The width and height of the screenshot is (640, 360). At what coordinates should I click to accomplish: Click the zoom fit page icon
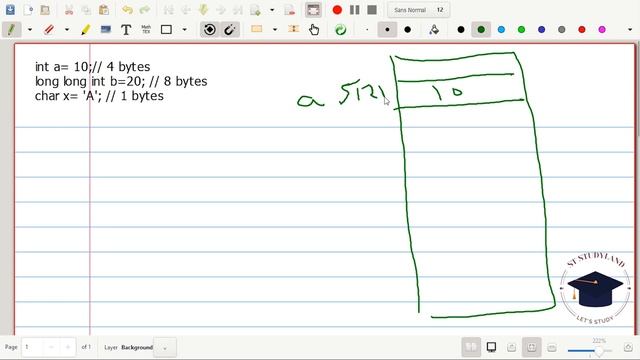click(x=531, y=347)
